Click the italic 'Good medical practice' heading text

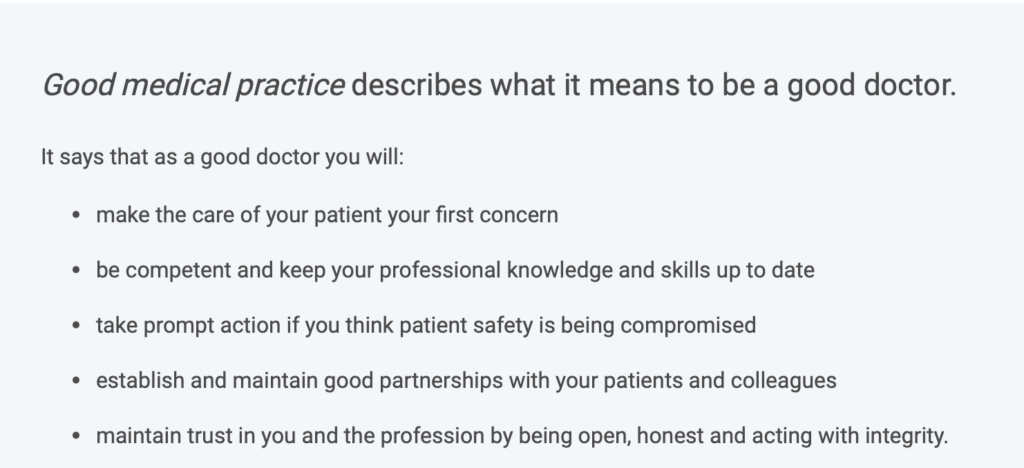pos(193,86)
